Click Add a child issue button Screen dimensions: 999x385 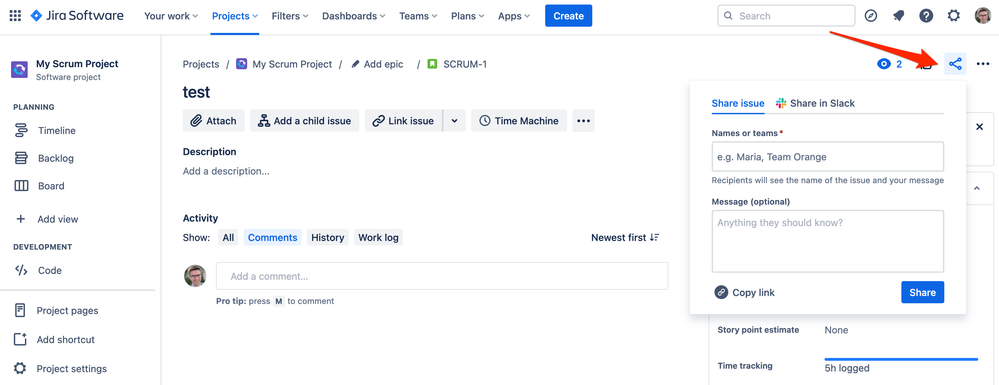click(x=305, y=120)
